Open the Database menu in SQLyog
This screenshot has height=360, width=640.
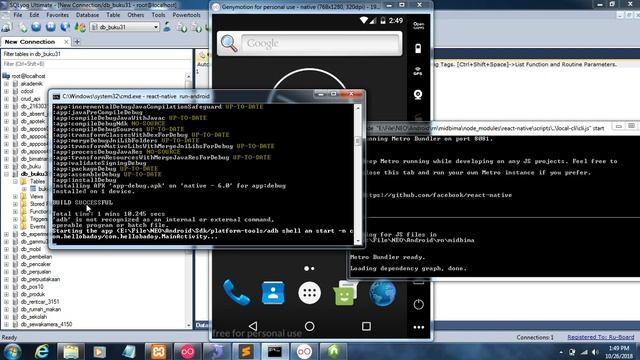(87, 15)
